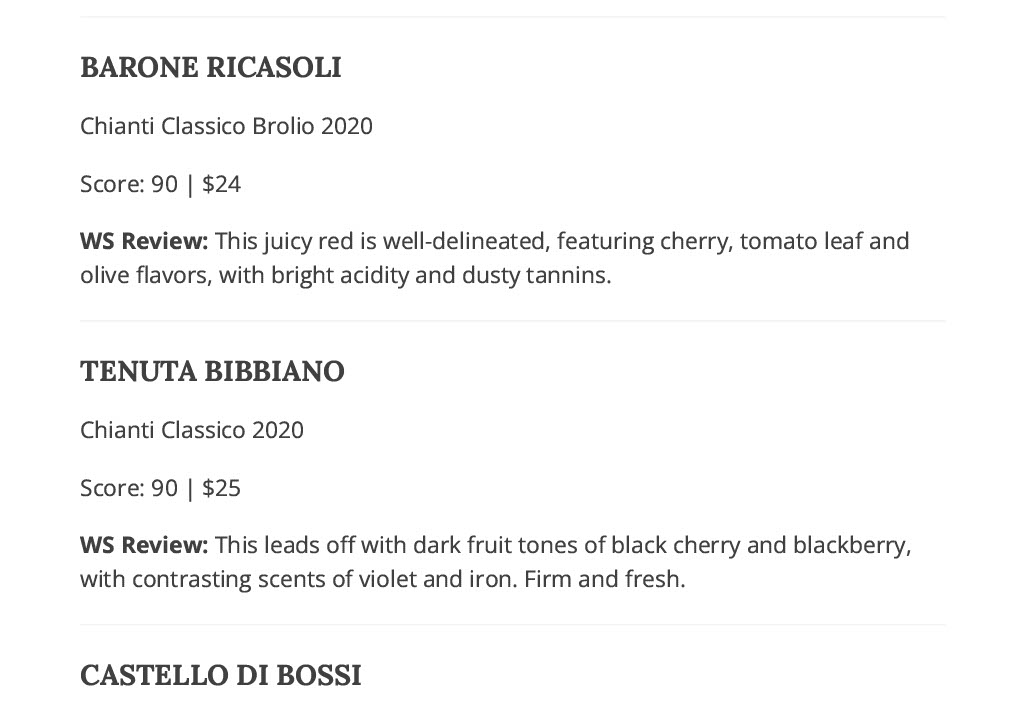Click Barone Ricasoli's Score: 90 | $24 line

tap(161, 184)
